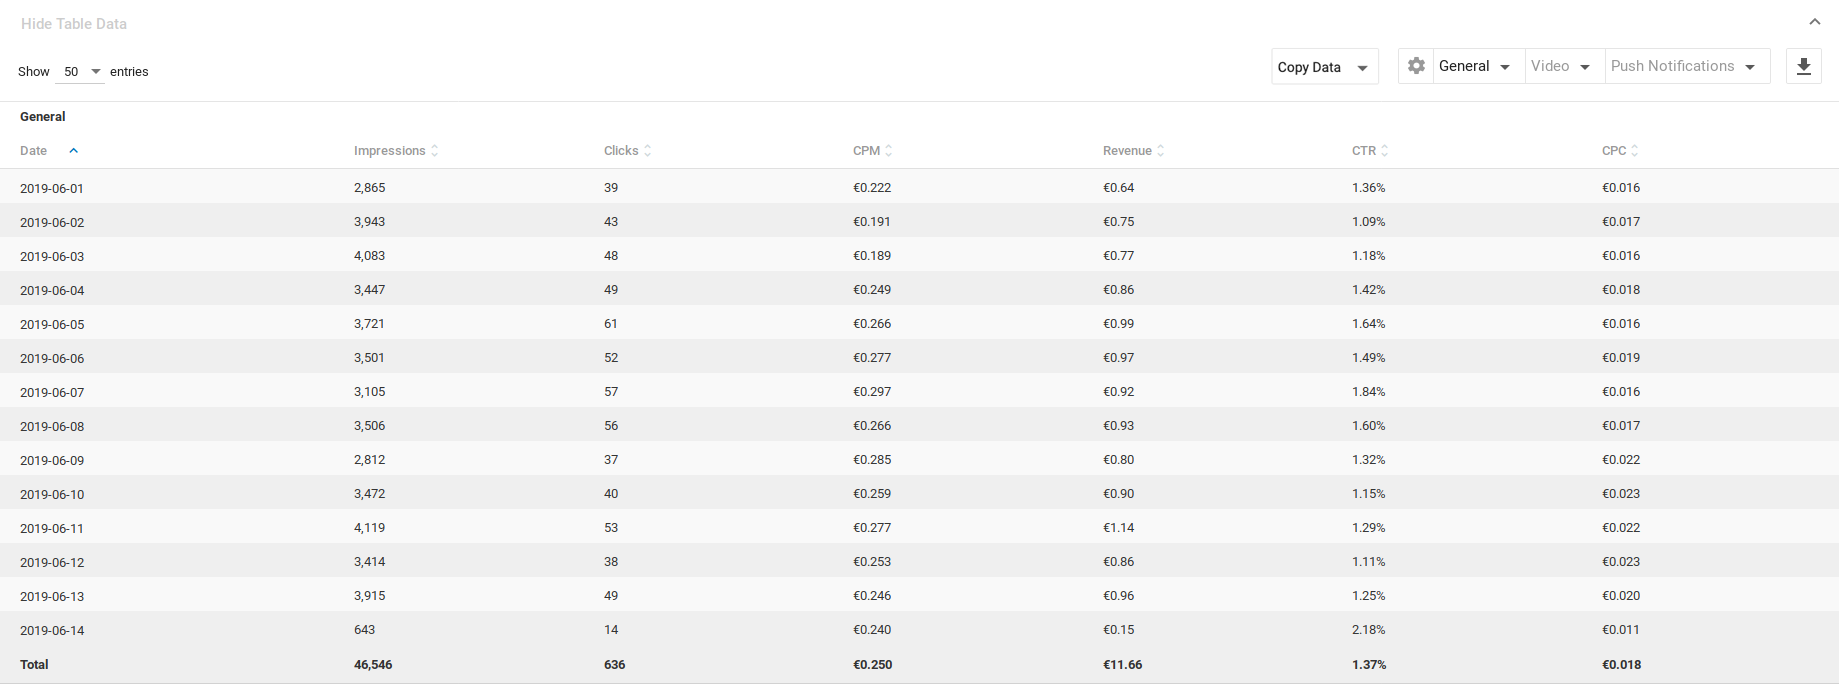Sort by Revenue column arrows
This screenshot has width=1839, height=686.
coord(1161,151)
